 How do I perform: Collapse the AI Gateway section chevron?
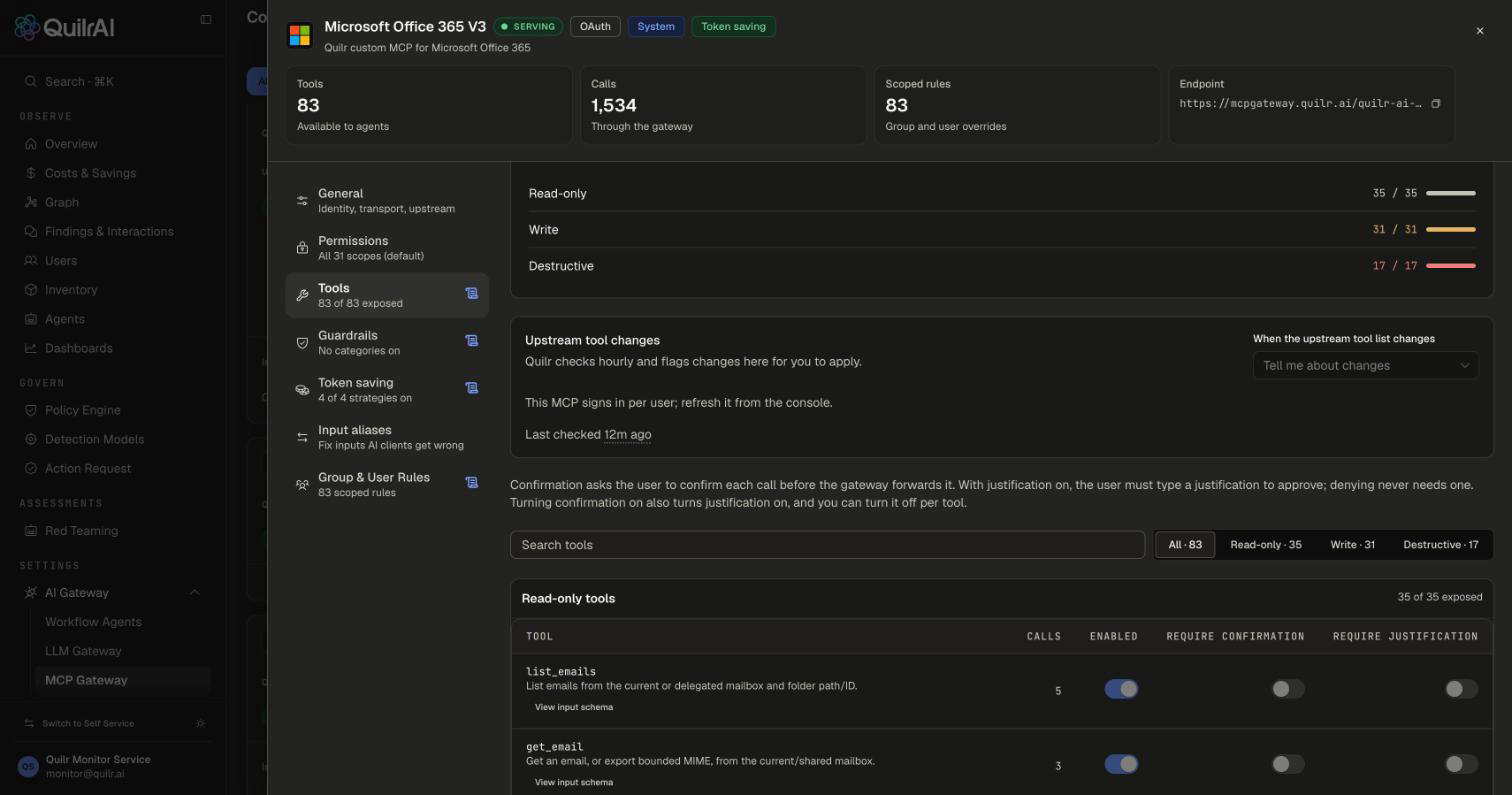[x=194, y=593]
